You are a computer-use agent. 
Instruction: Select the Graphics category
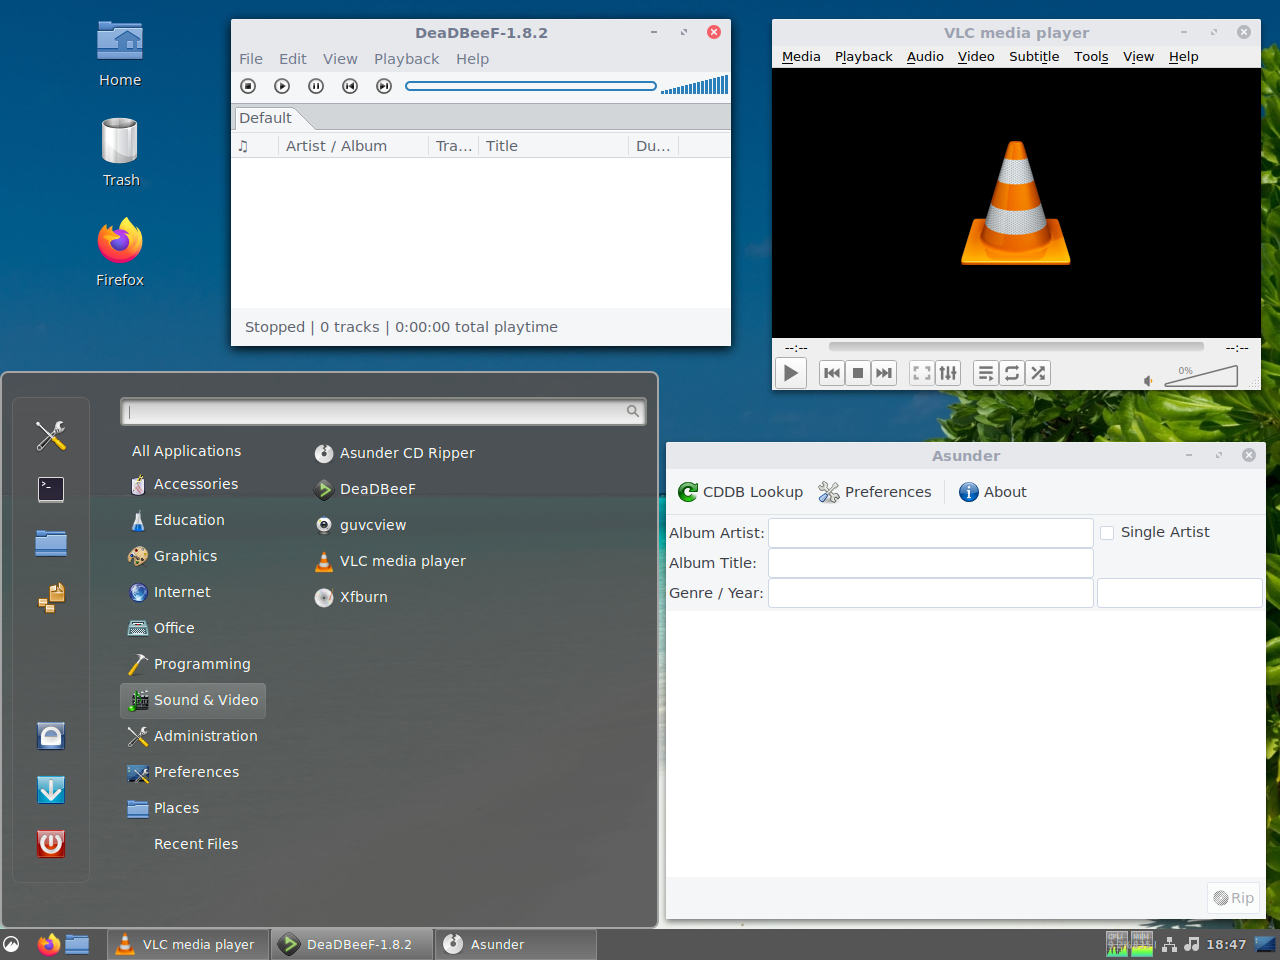(173, 556)
